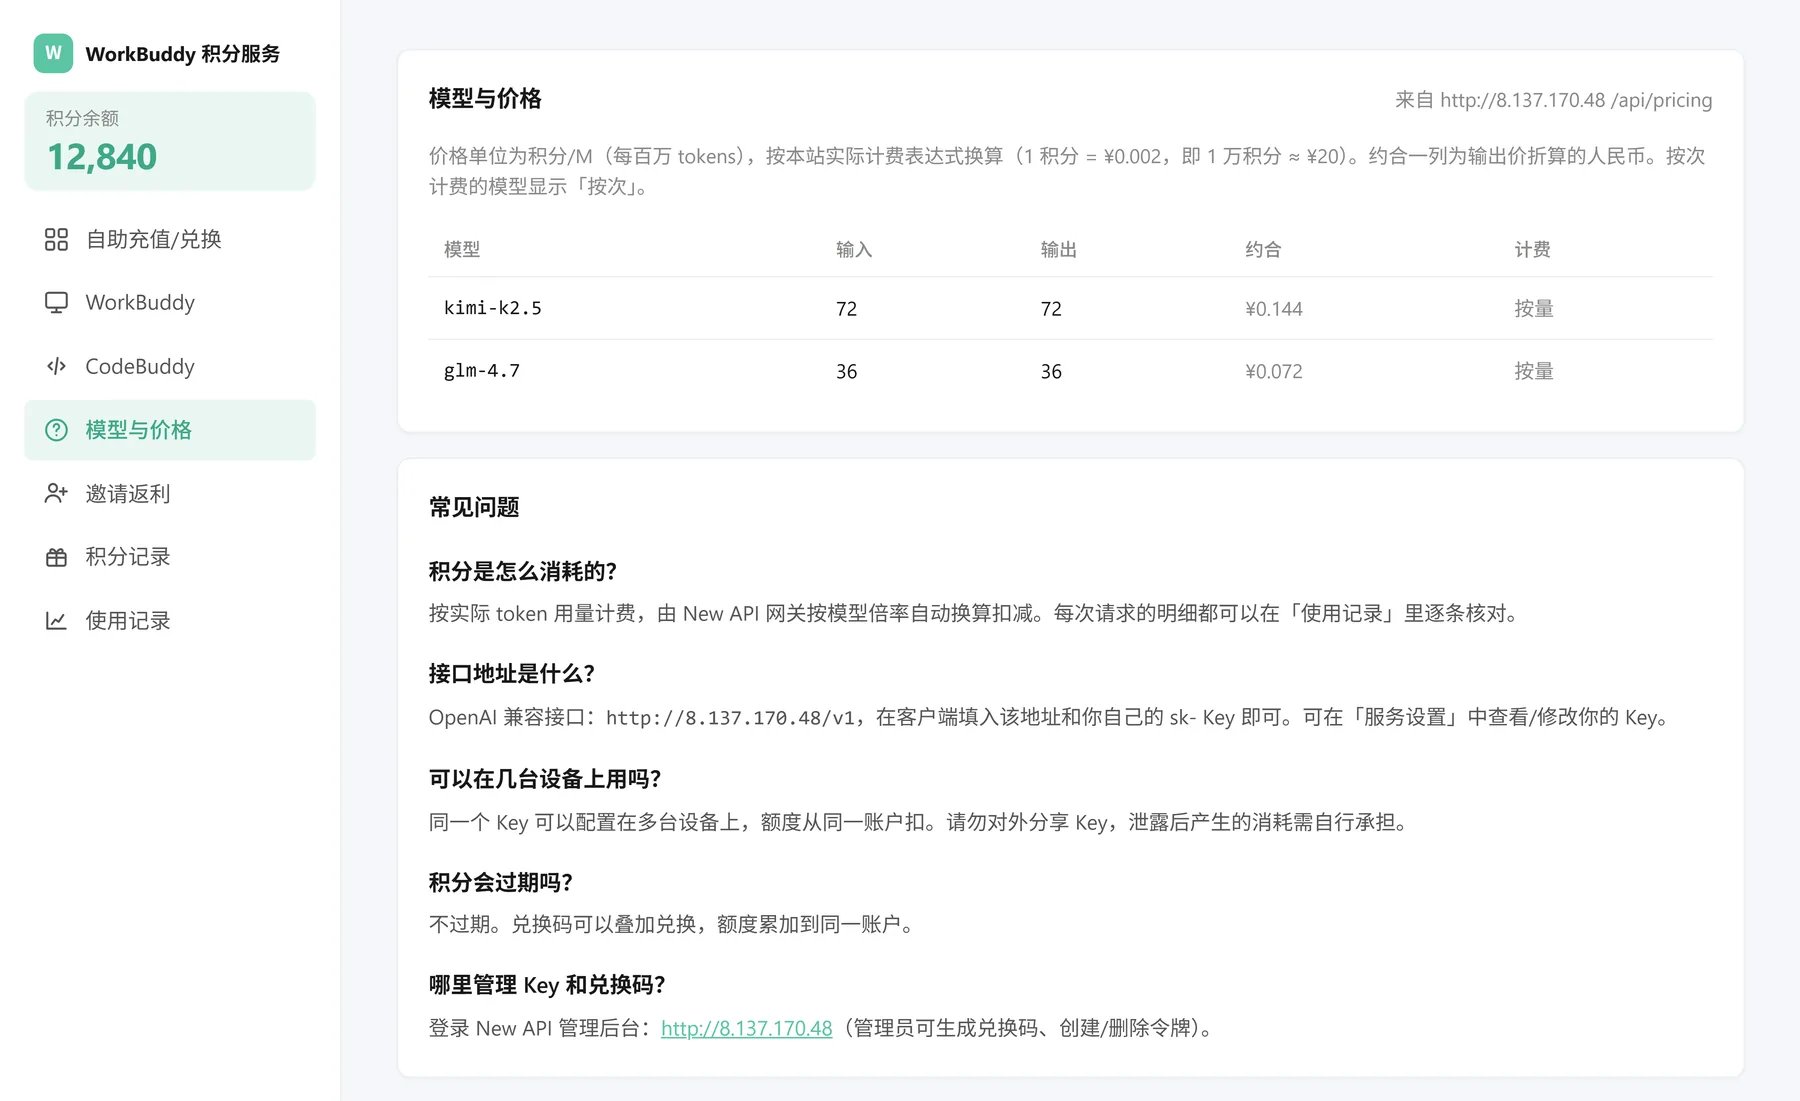This screenshot has width=1800, height=1101.
Task: Click the code brackets icon beside CodeBuddy
Action: 56,366
